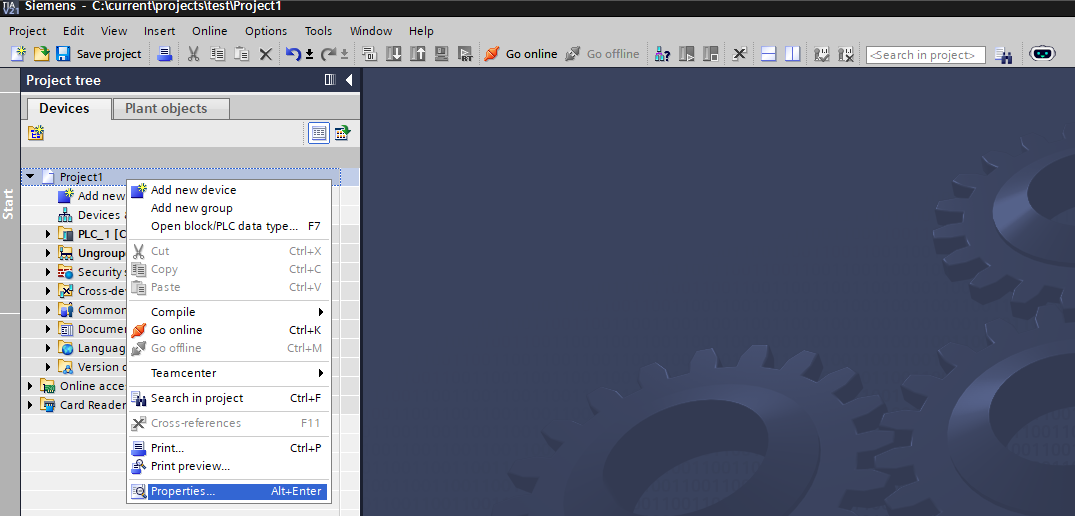Open Teamcenter submenu in context menu
Viewport: 1075px width, 516px height.
(x=229, y=373)
